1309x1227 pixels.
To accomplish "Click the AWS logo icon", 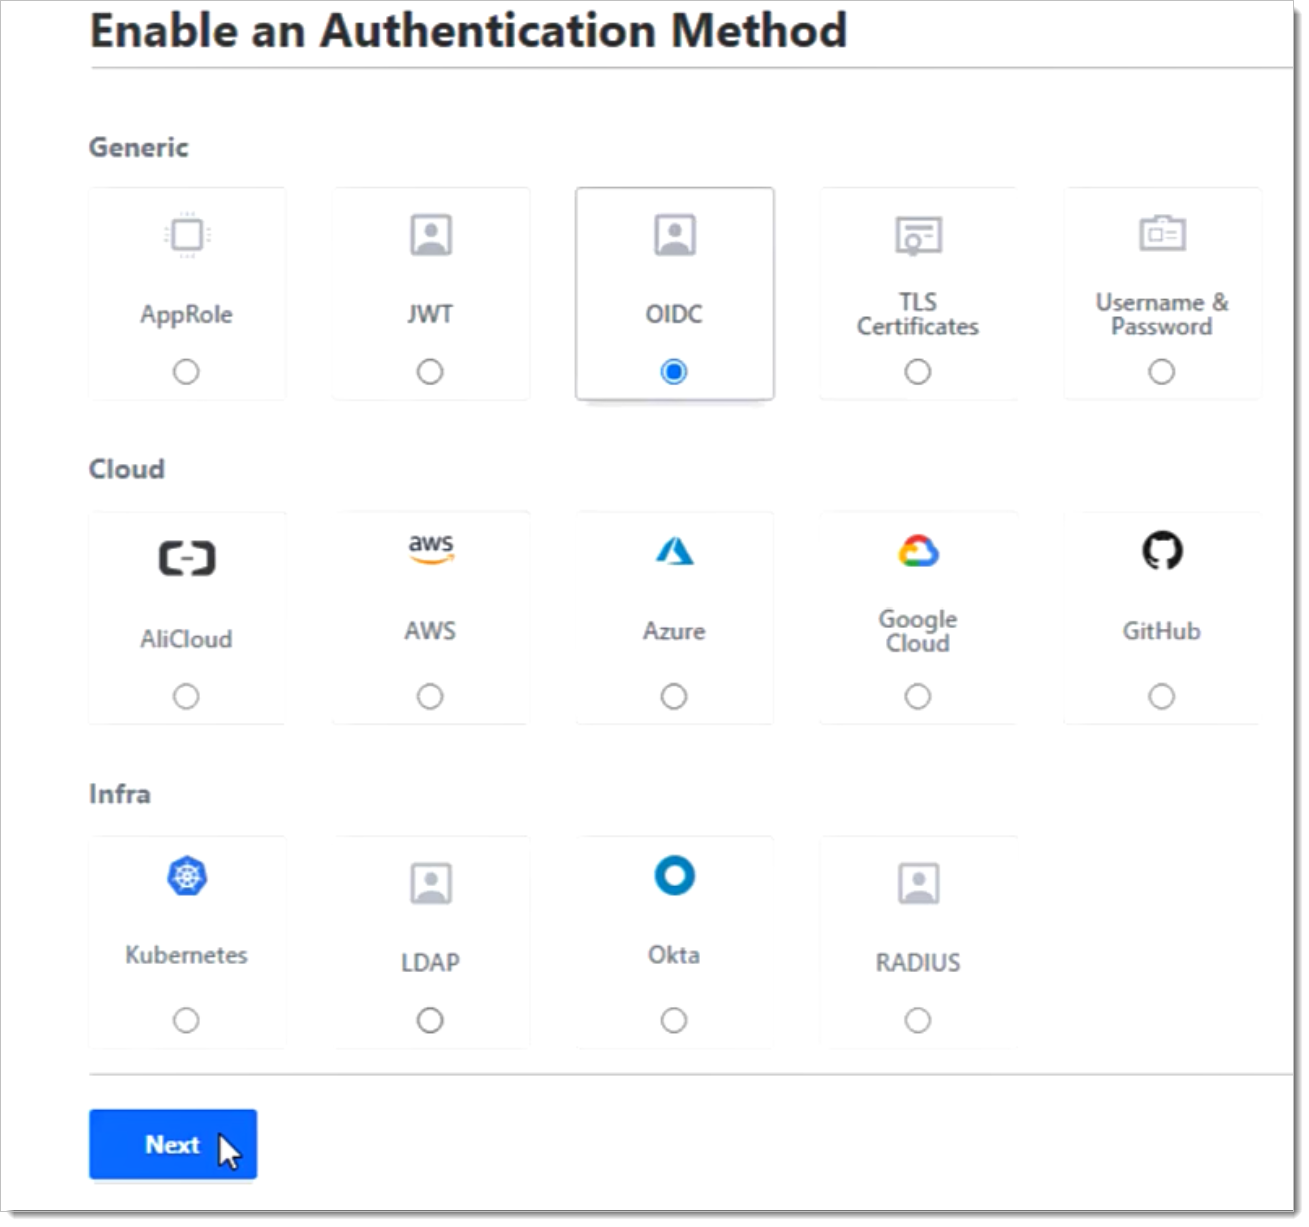I will coord(431,548).
